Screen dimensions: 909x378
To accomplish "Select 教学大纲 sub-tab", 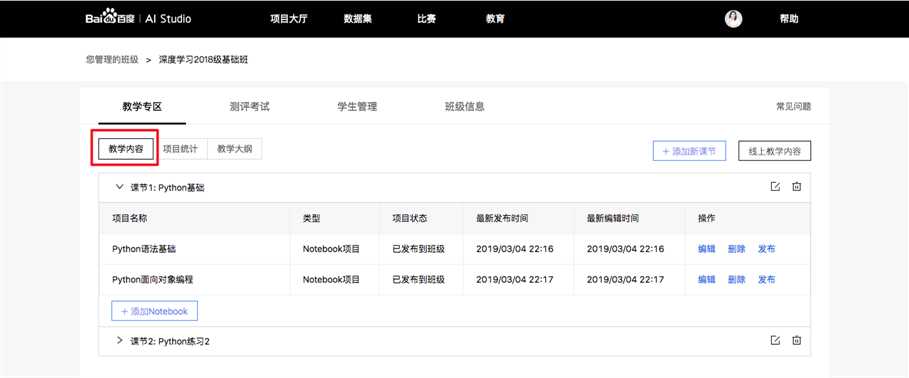I will click(x=234, y=149).
